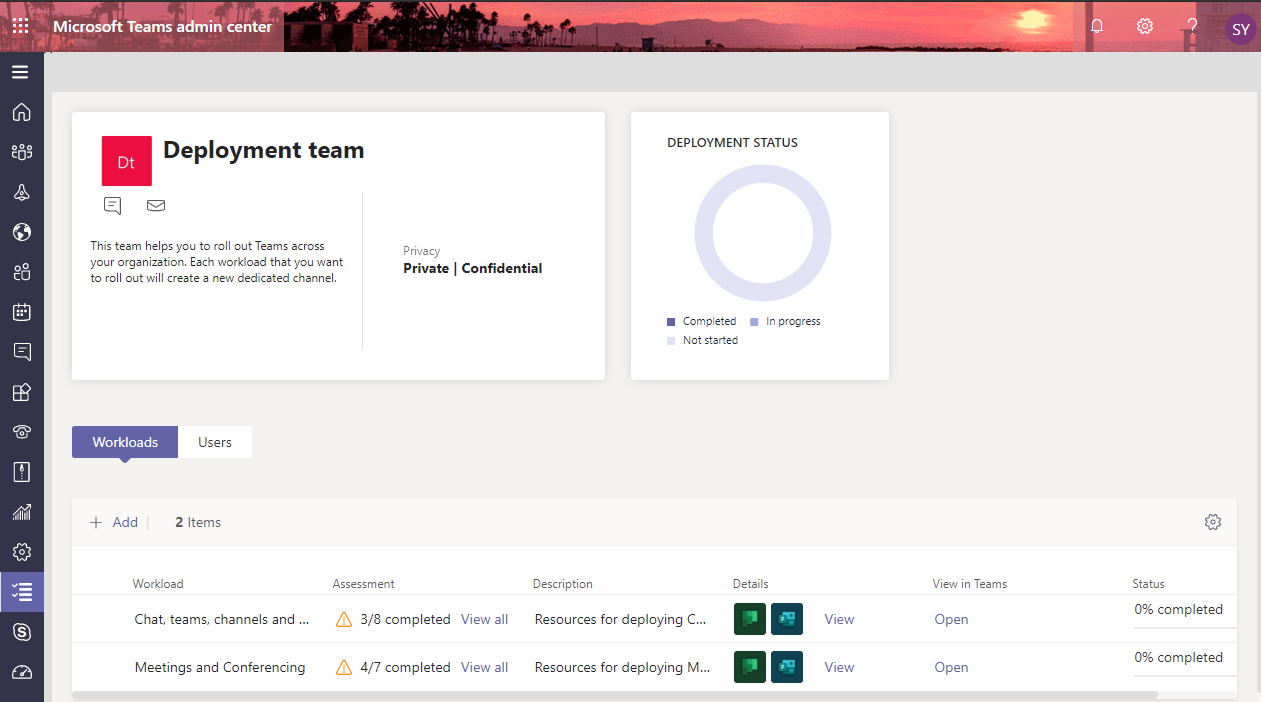View all assessments for Meetings and Conferencing
This screenshot has width=1261, height=702.
(484, 667)
